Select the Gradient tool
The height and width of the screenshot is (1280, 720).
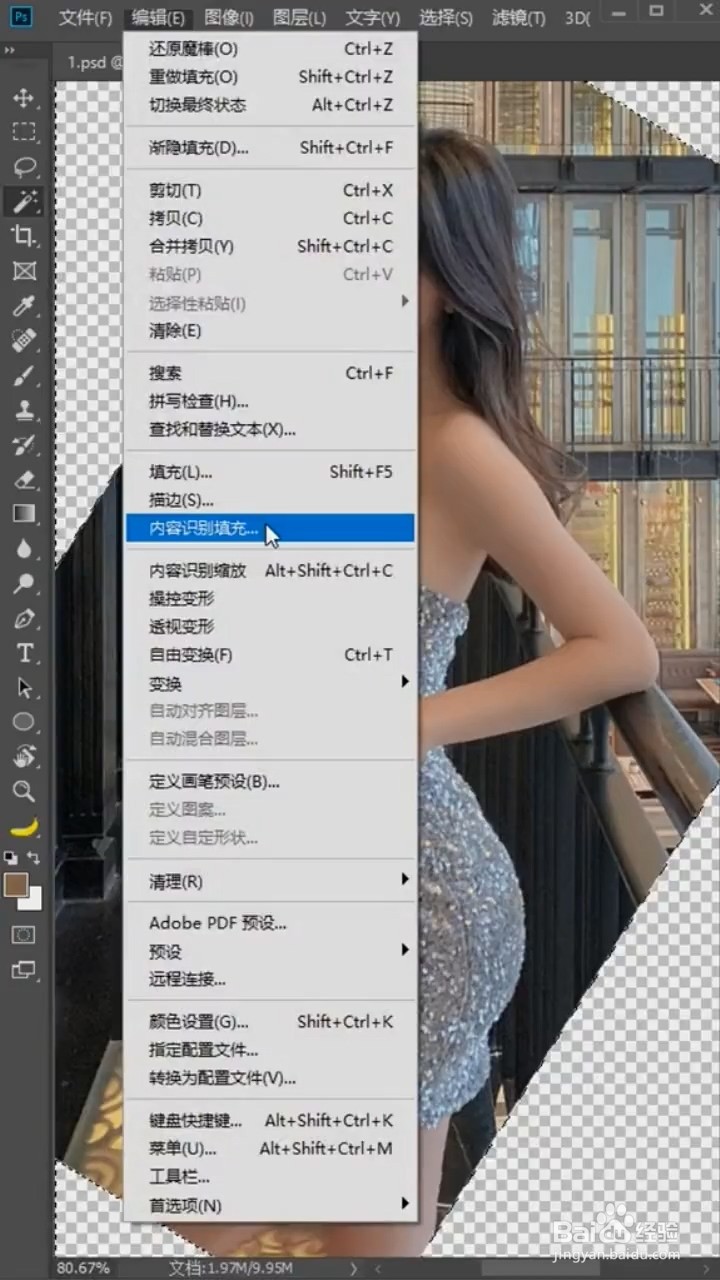(x=23, y=513)
